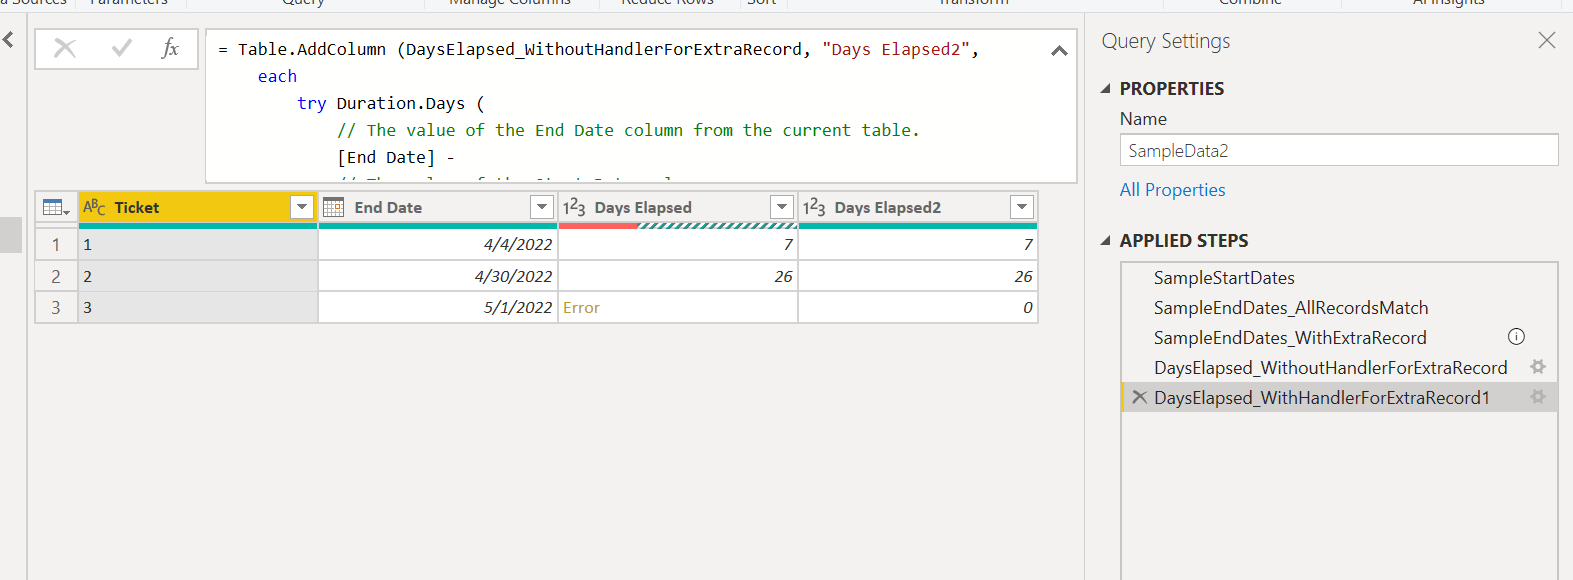1573x580 pixels.
Task: Click Days Elapsed2 cell showing 0
Action: pyautogui.click(x=918, y=308)
